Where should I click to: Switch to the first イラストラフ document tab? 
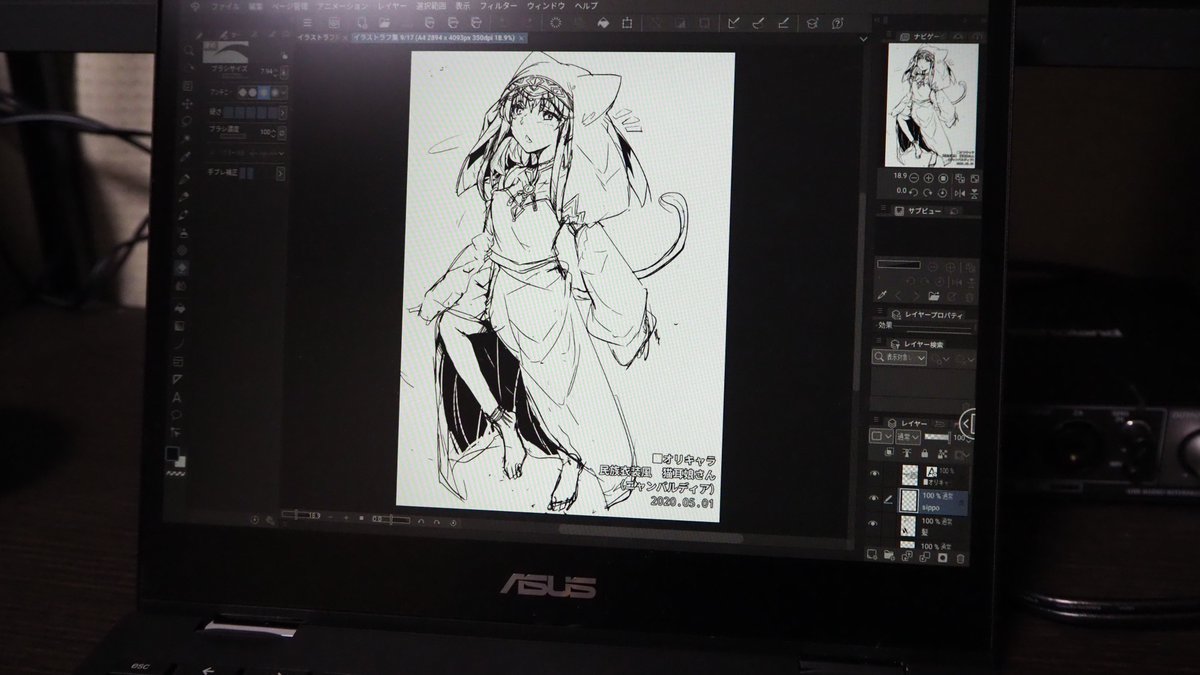[320, 37]
